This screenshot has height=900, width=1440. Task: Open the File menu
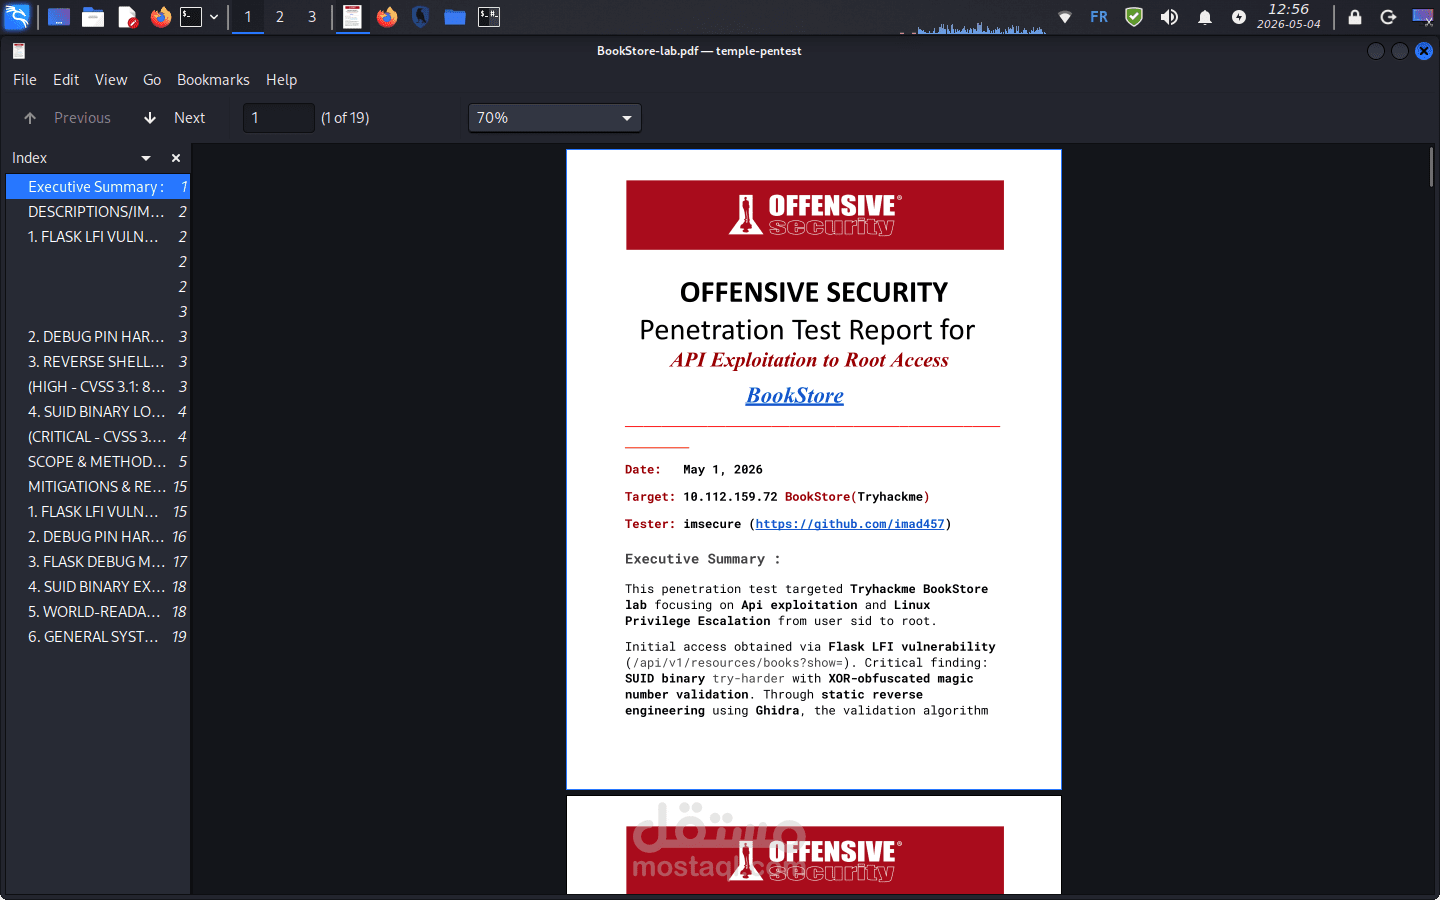click(x=25, y=80)
